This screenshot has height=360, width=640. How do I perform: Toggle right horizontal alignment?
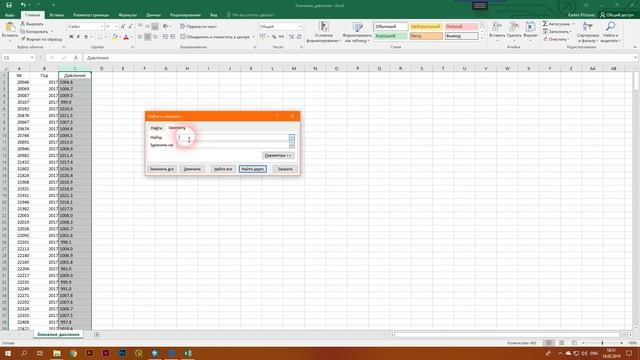pos(155,37)
